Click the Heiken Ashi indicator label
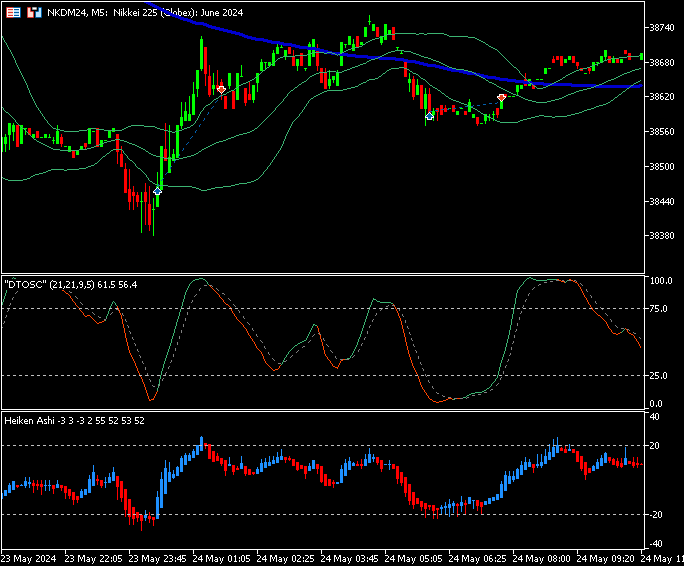This screenshot has width=684, height=566. coord(74,421)
